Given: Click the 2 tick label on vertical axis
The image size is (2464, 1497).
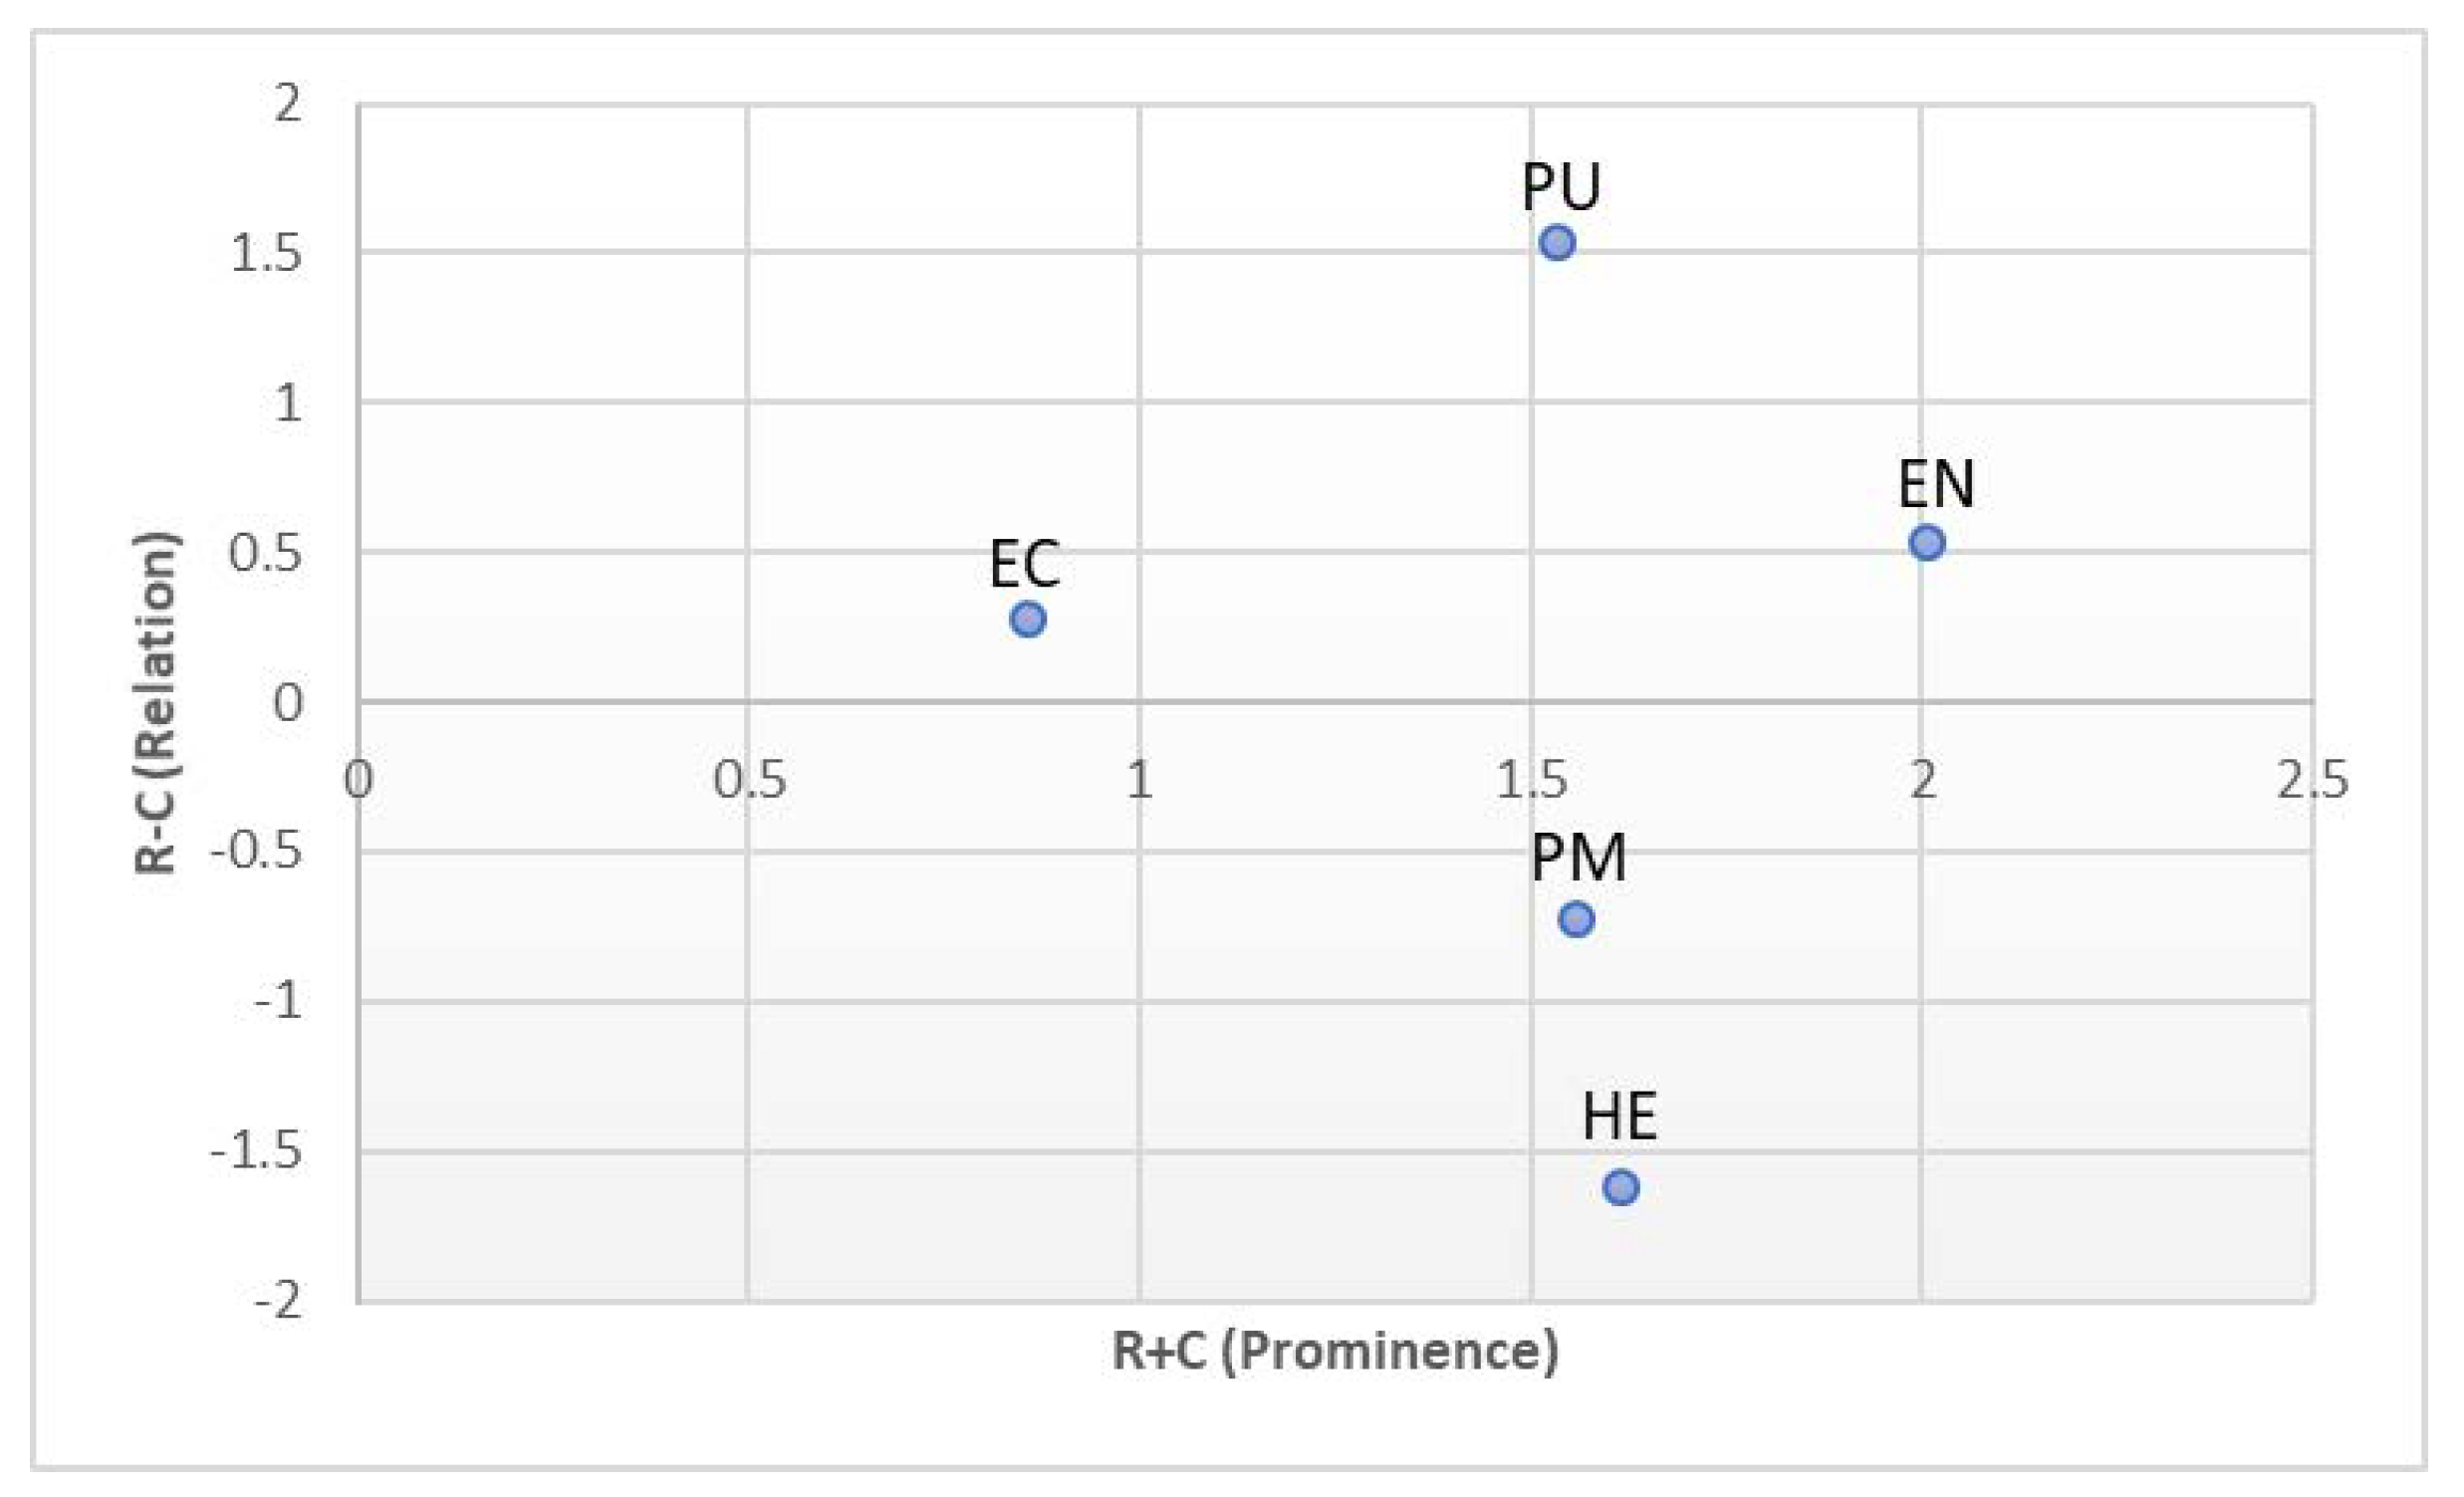Looking at the screenshot, I should tap(288, 103).
